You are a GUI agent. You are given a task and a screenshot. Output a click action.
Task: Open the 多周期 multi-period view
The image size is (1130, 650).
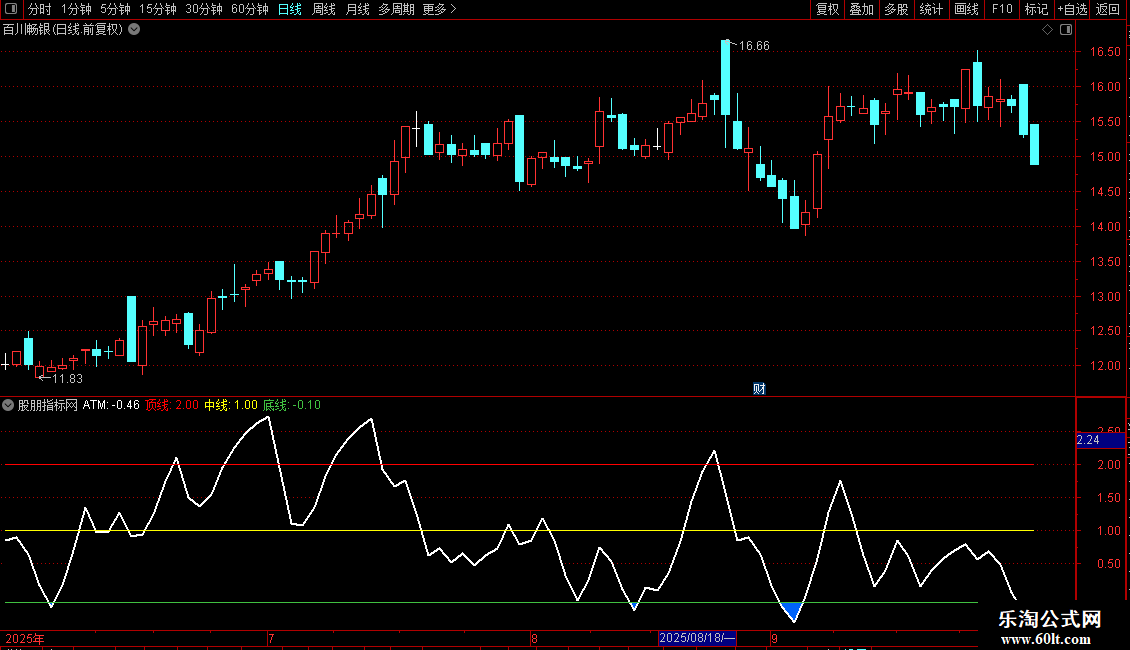pos(396,9)
